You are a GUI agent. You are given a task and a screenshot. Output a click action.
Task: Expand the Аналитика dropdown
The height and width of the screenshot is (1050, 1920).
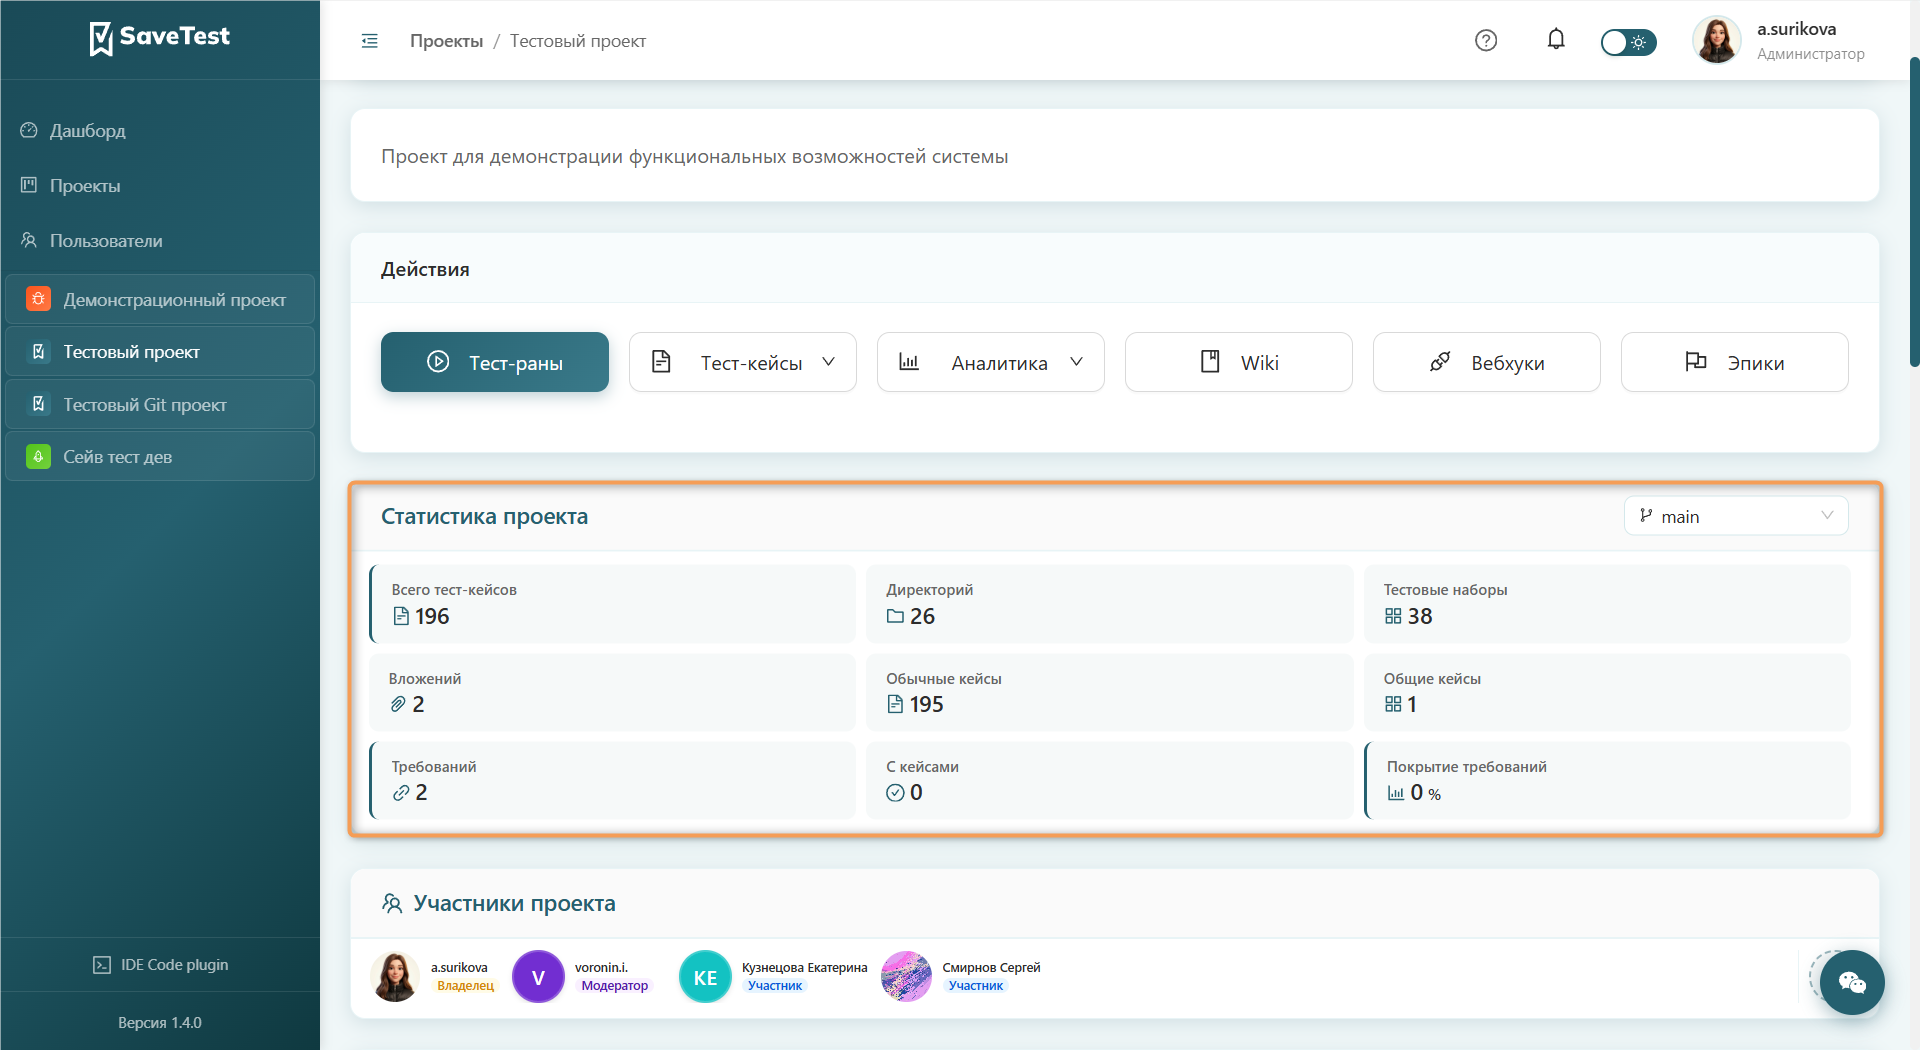(x=991, y=362)
